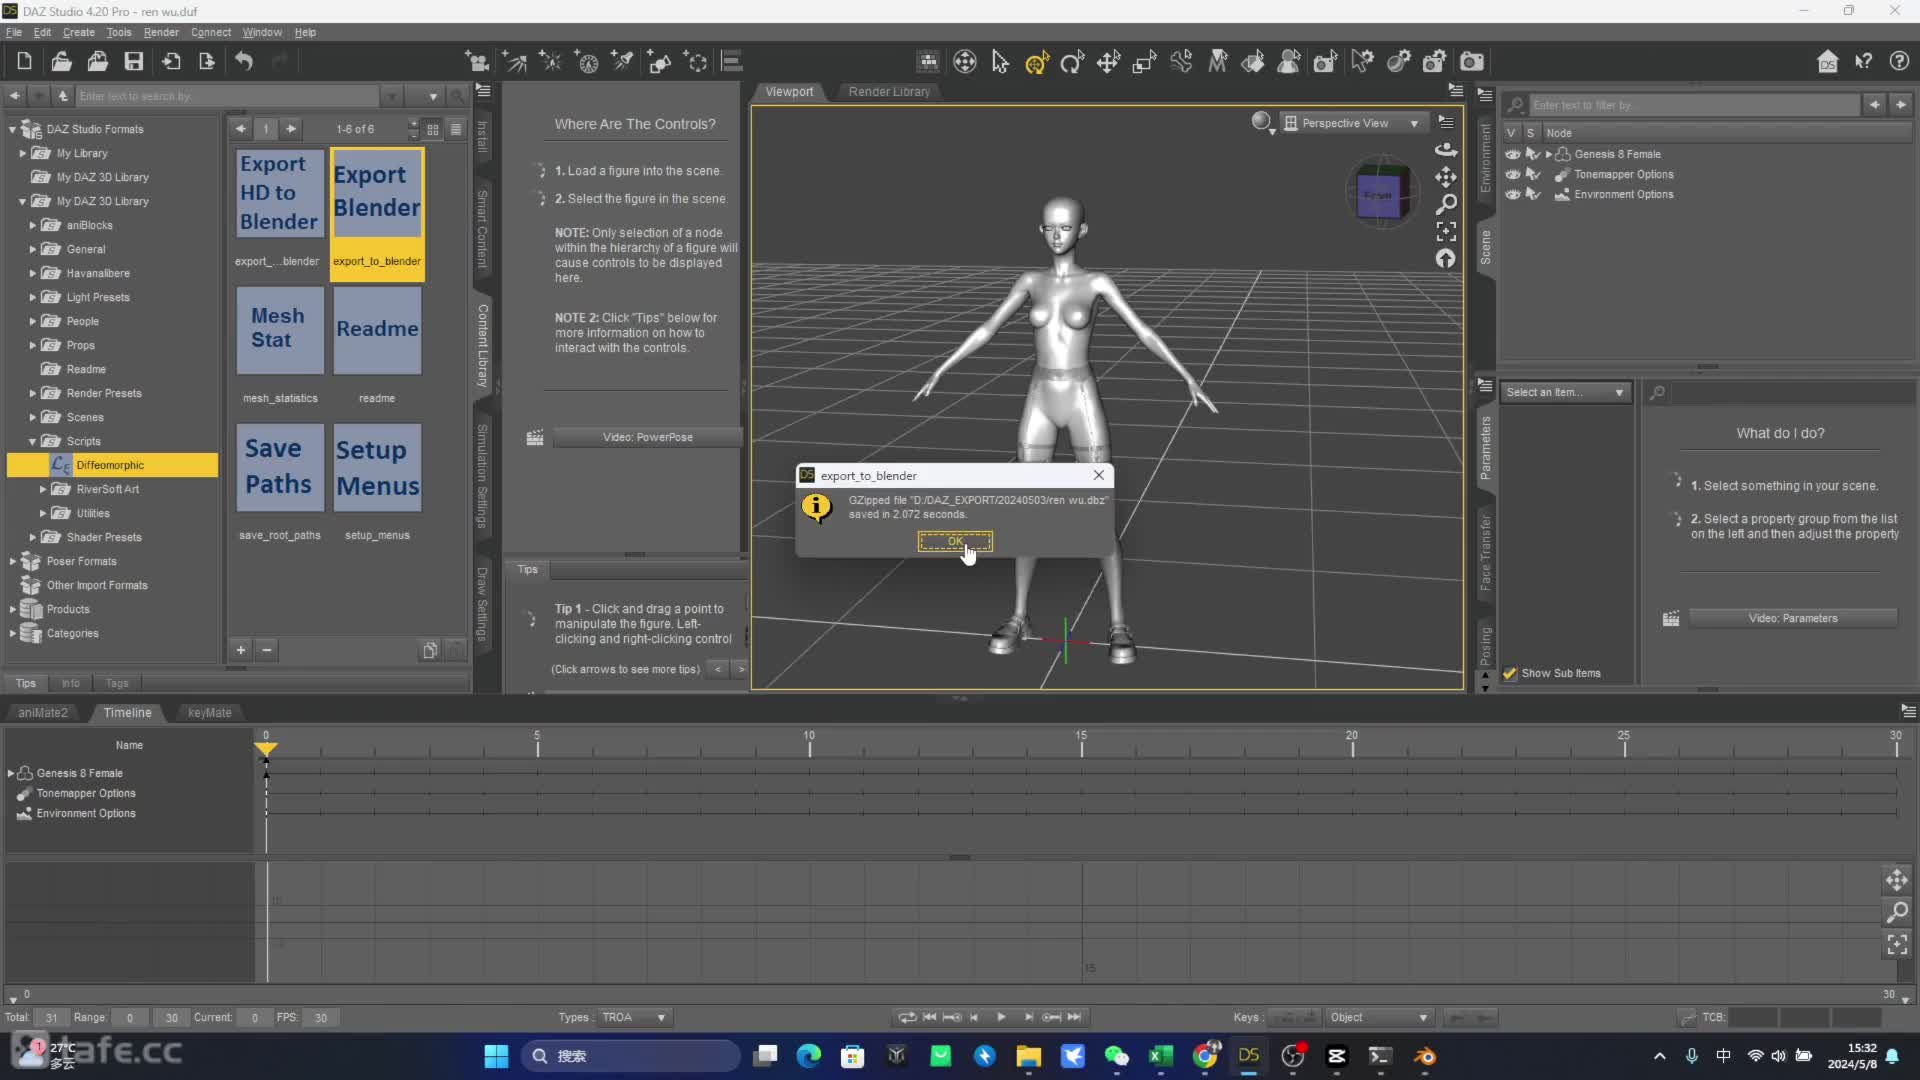Click the timeline Play button
1920x1080 pixels.
(x=1001, y=1017)
